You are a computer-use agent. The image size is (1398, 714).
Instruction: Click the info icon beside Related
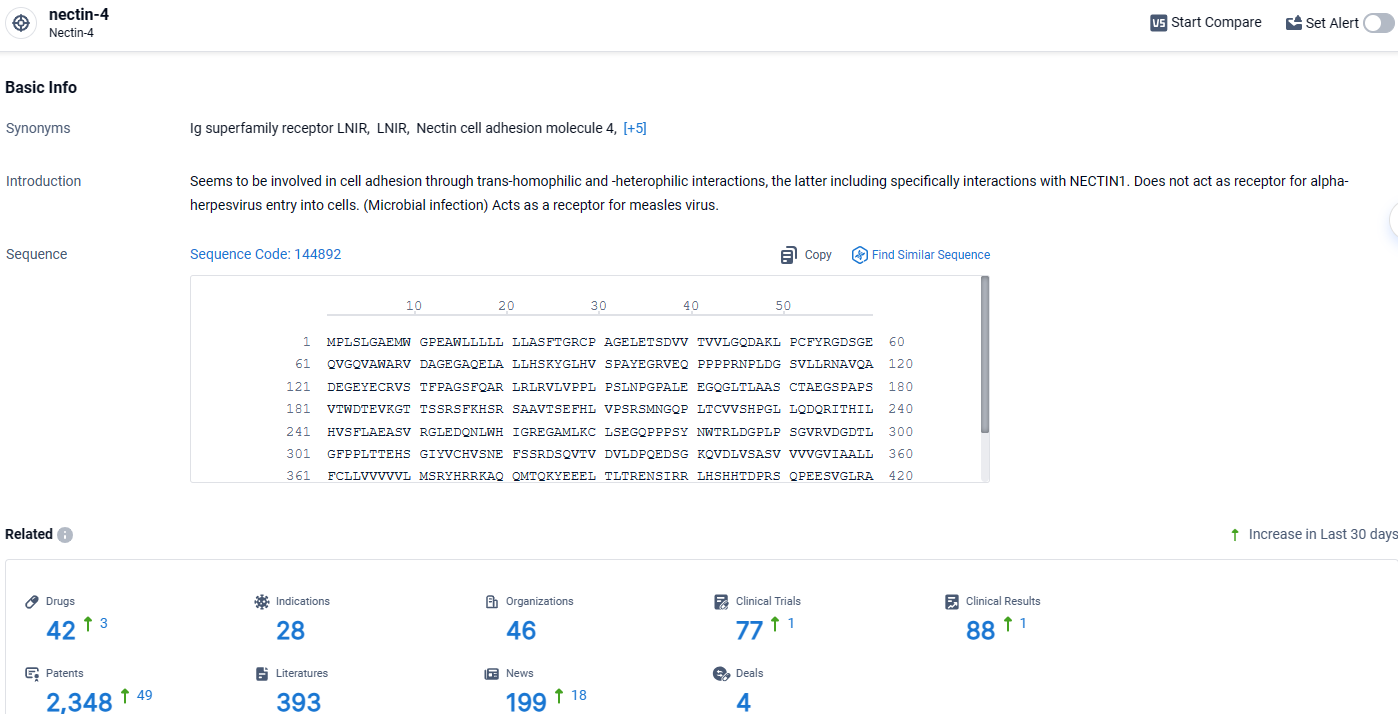(65, 535)
